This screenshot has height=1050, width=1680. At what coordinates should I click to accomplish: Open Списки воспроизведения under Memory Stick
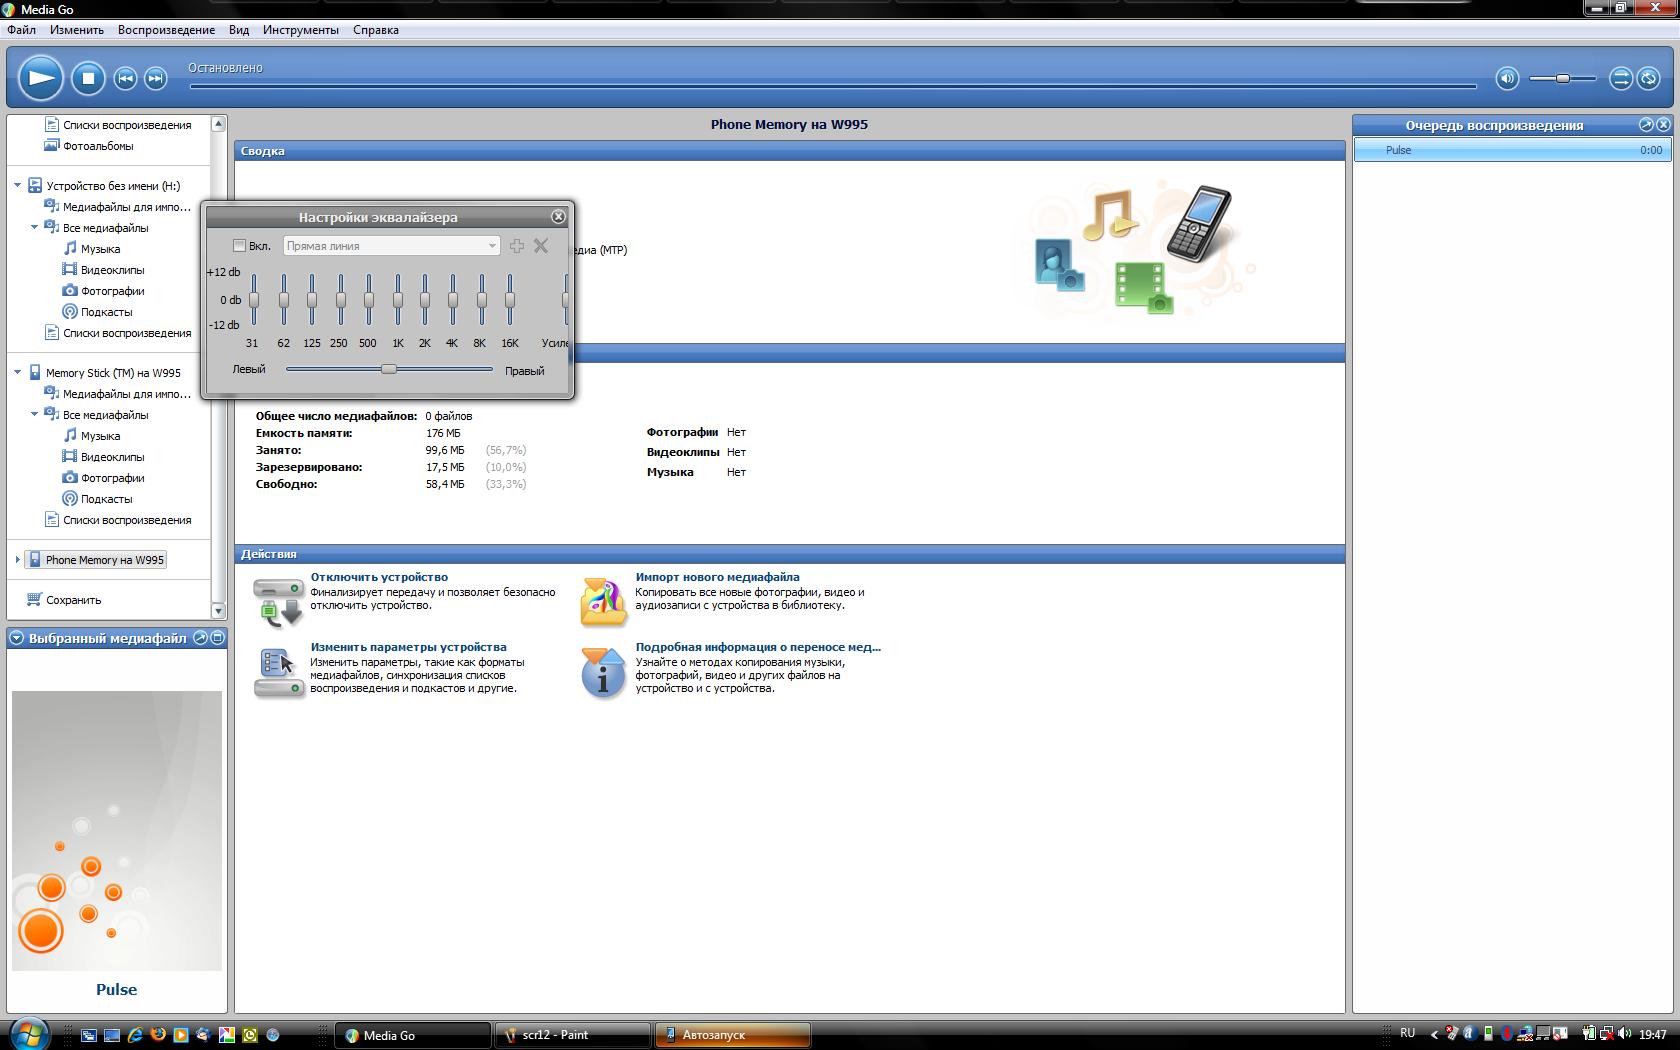click(x=127, y=520)
